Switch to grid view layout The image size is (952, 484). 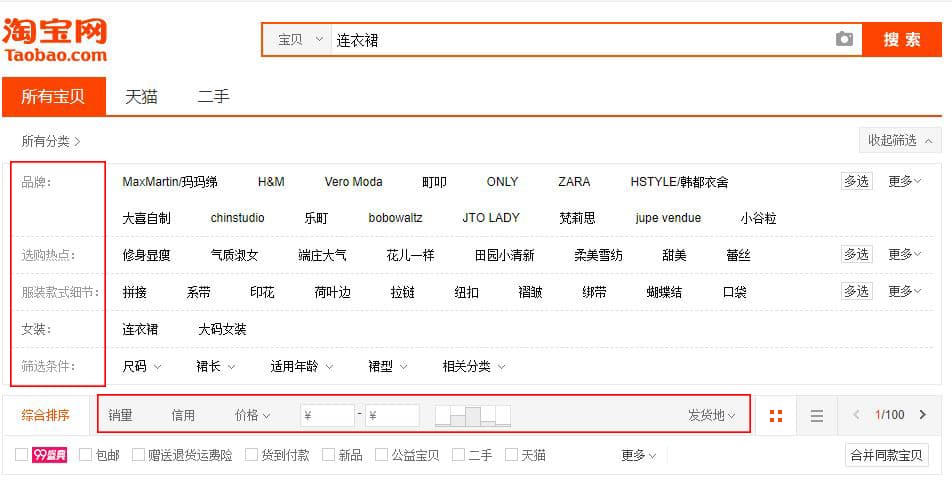pos(775,415)
